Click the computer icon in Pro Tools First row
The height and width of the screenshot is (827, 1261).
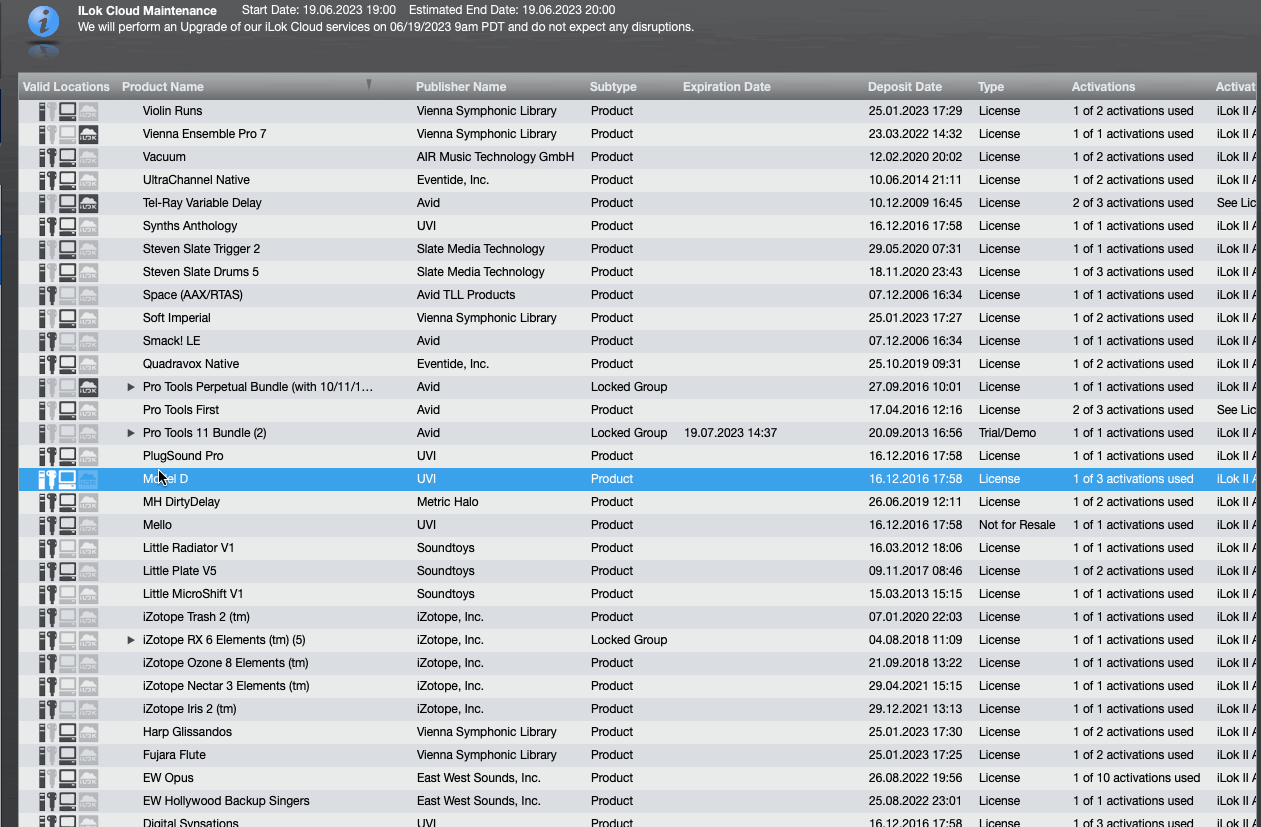(x=68, y=410)
